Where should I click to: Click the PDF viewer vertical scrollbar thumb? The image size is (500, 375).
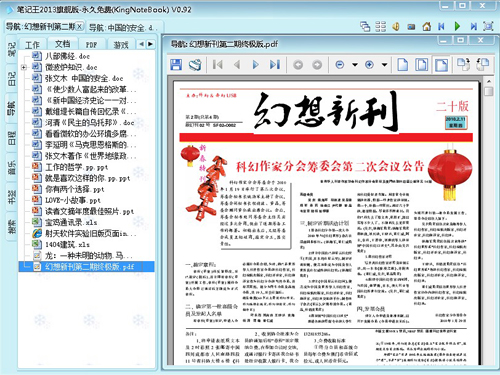tap(489, 92)
